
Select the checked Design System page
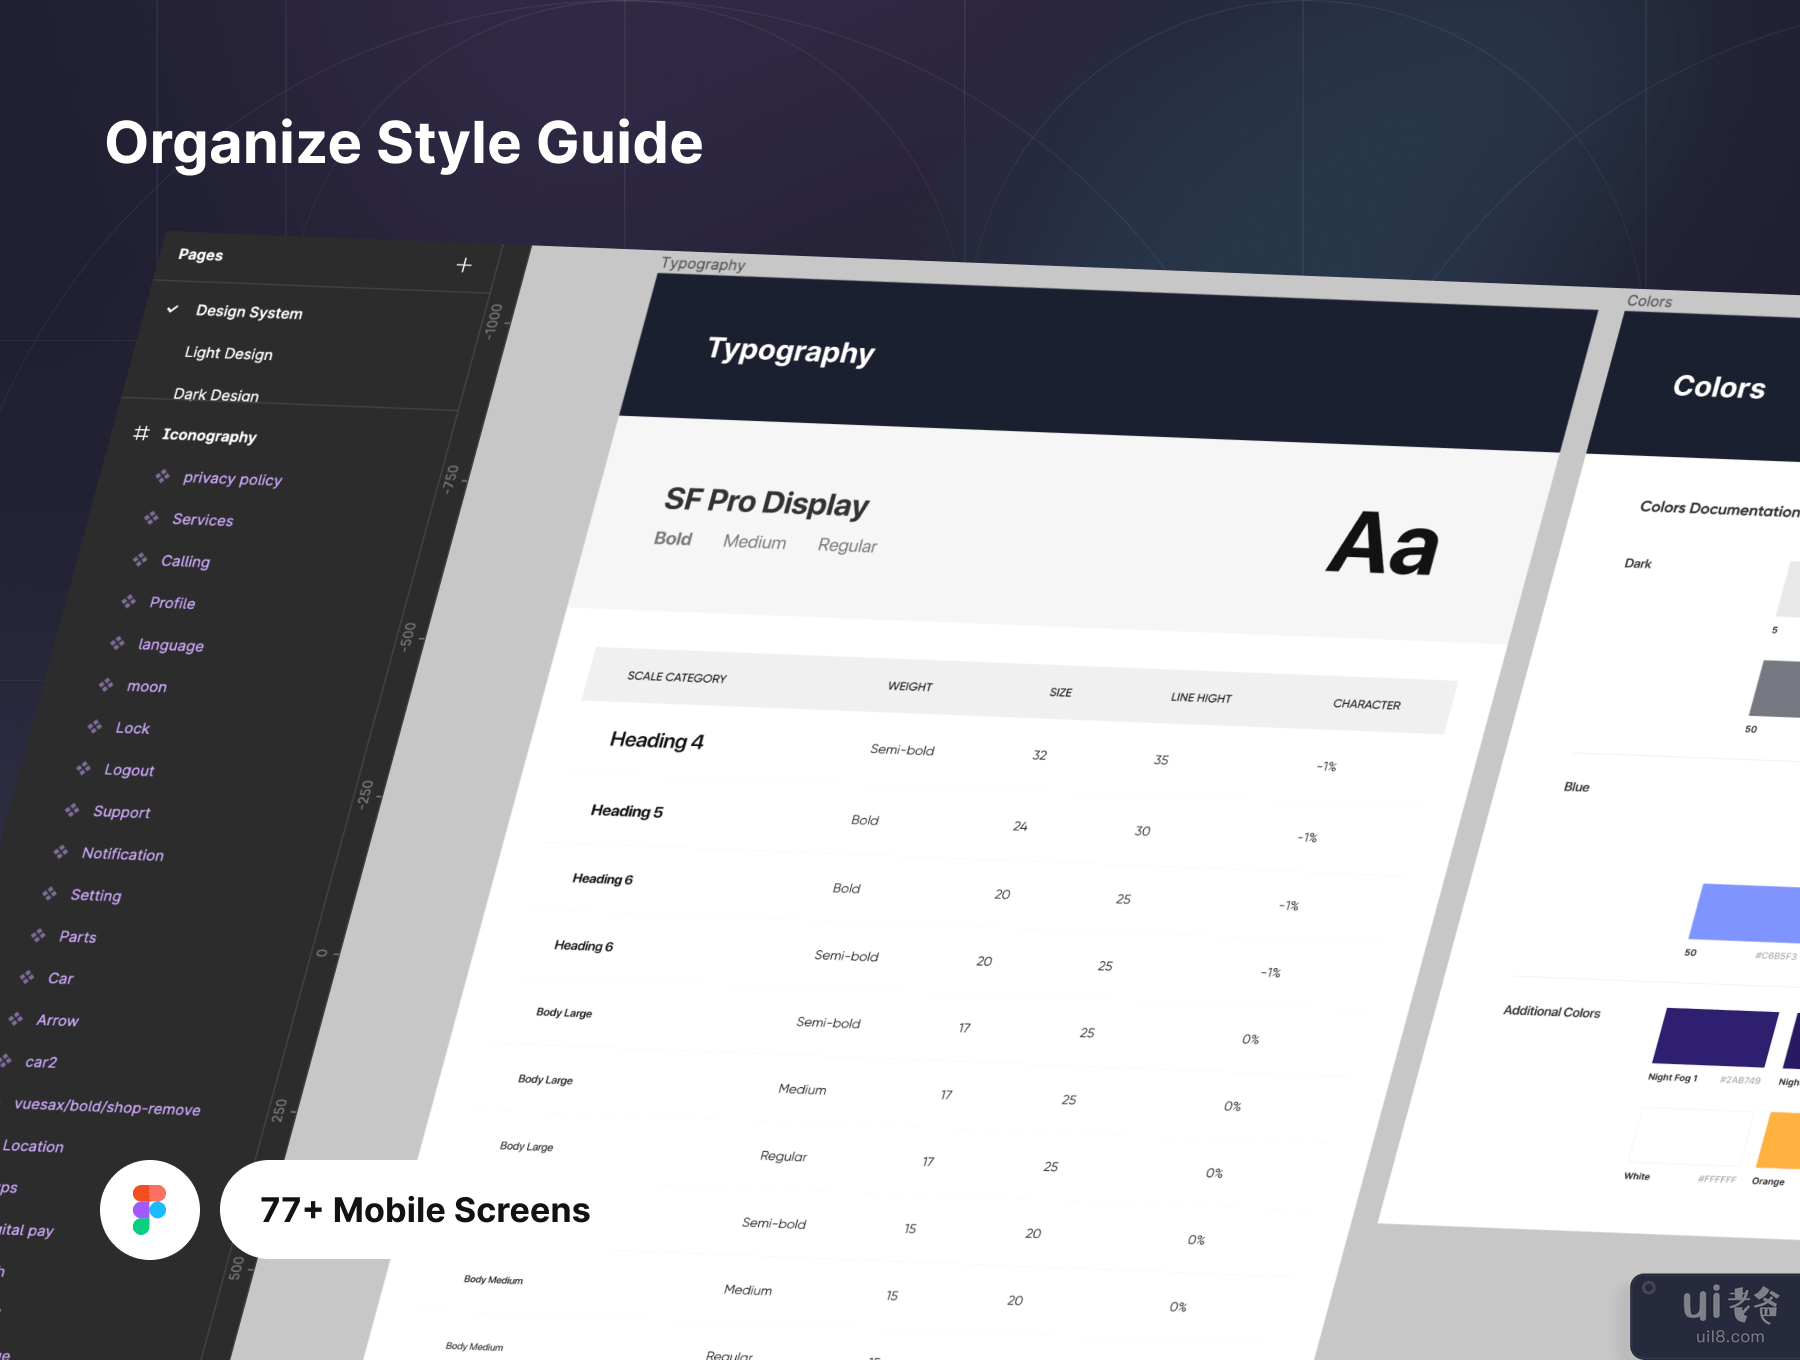click(x=249, y=312)
